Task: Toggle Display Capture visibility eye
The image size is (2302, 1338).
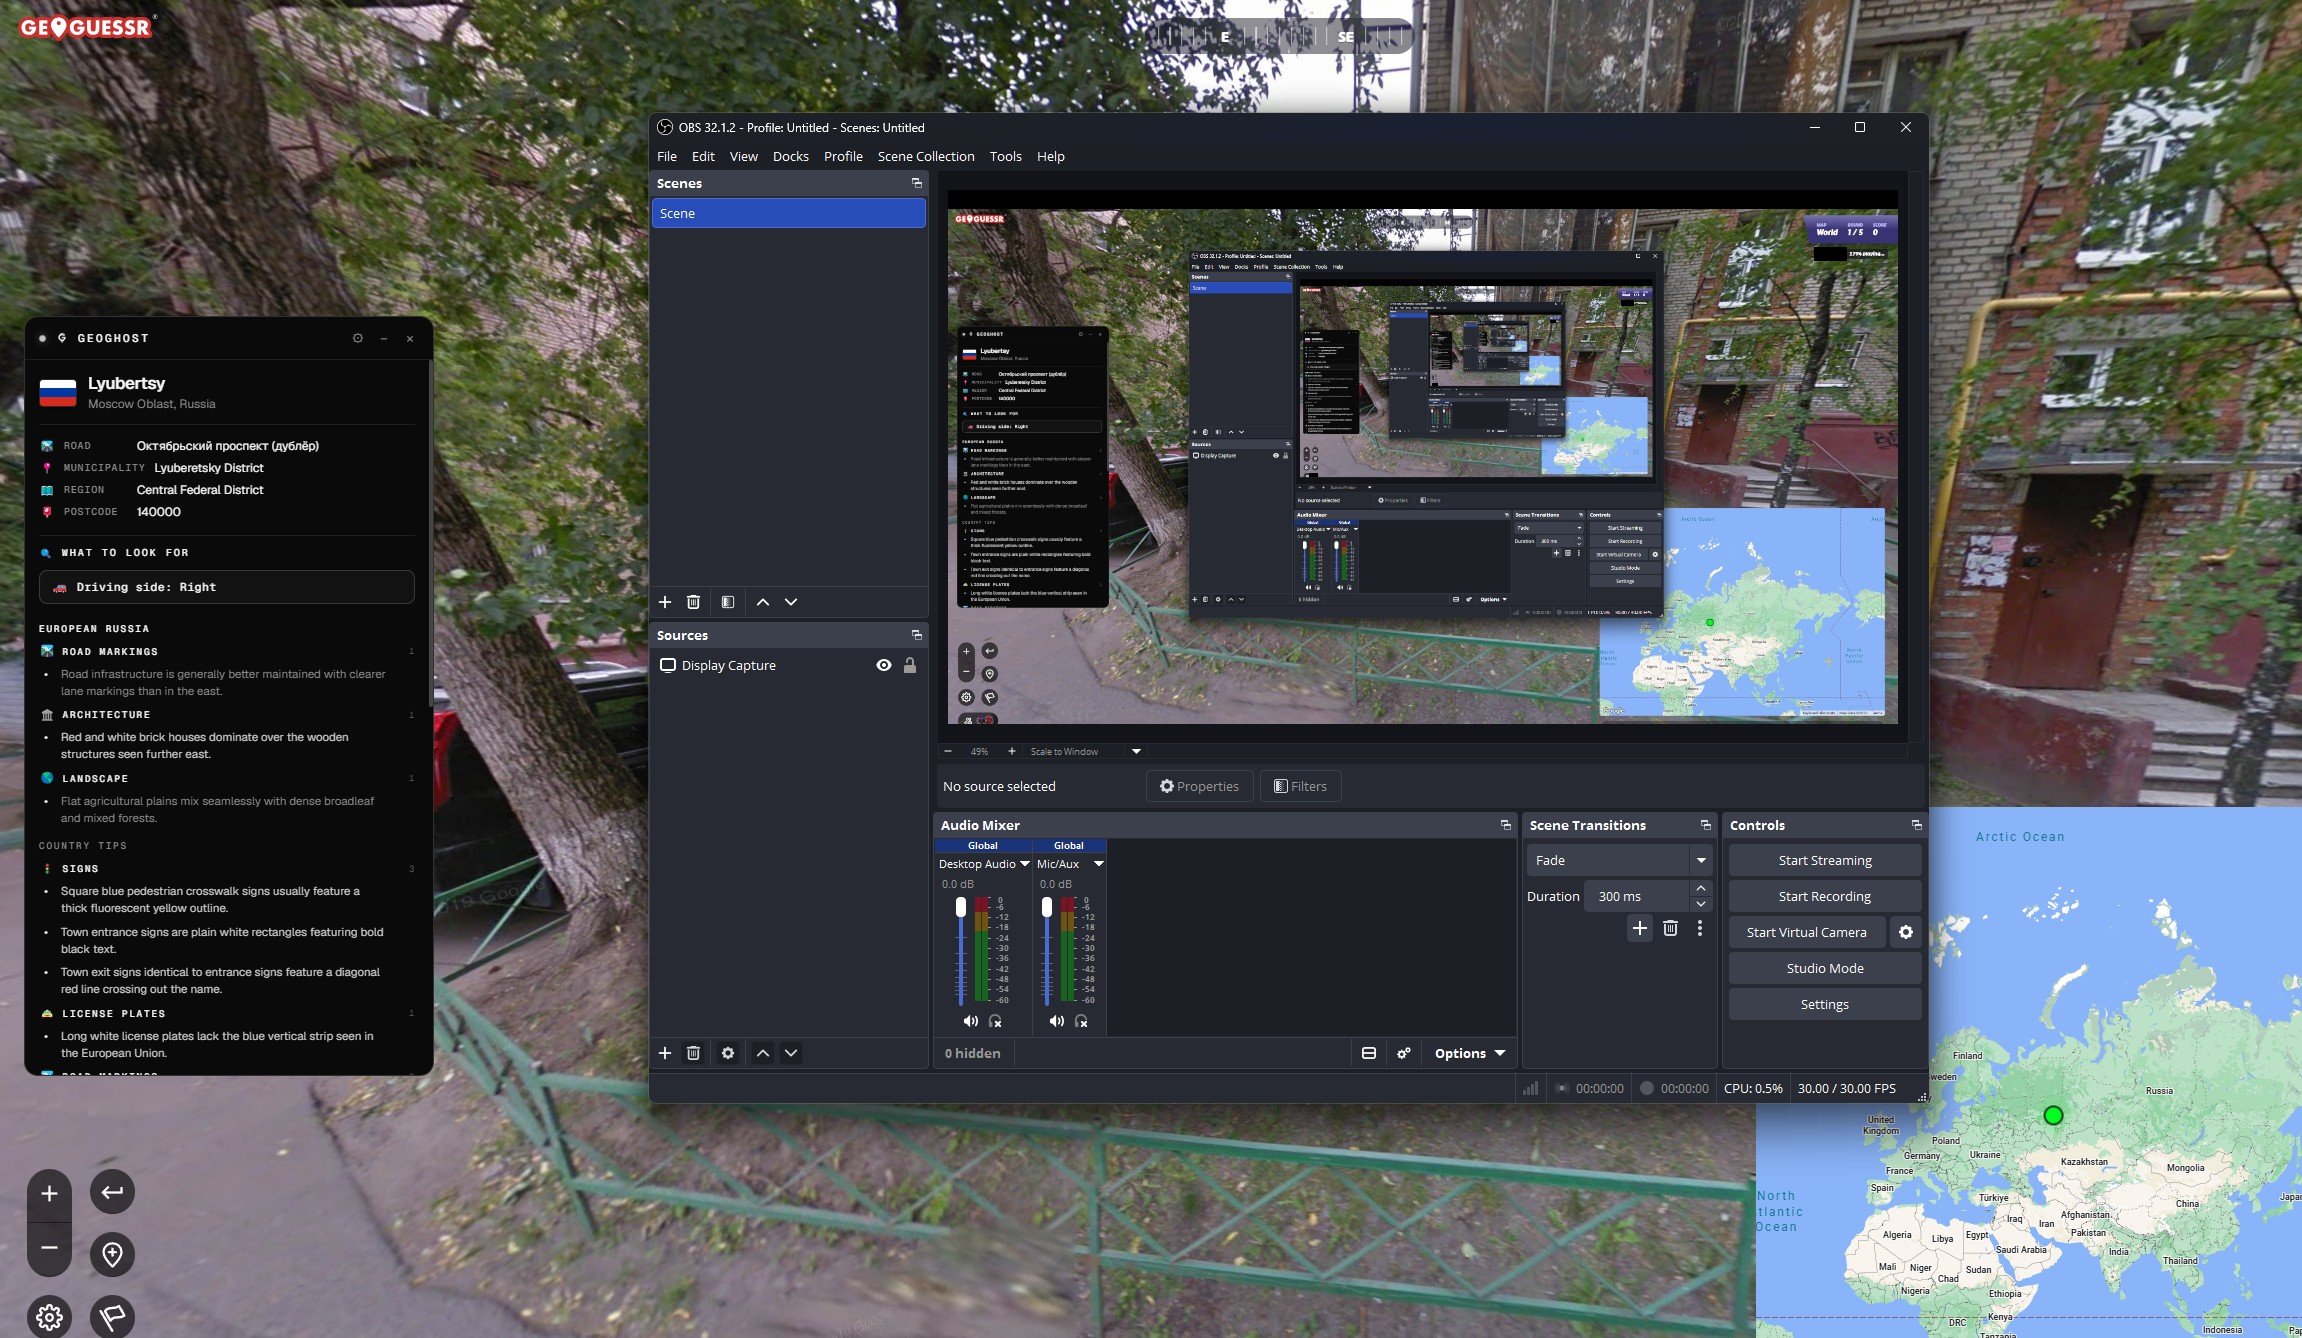Action: [884, 665]
